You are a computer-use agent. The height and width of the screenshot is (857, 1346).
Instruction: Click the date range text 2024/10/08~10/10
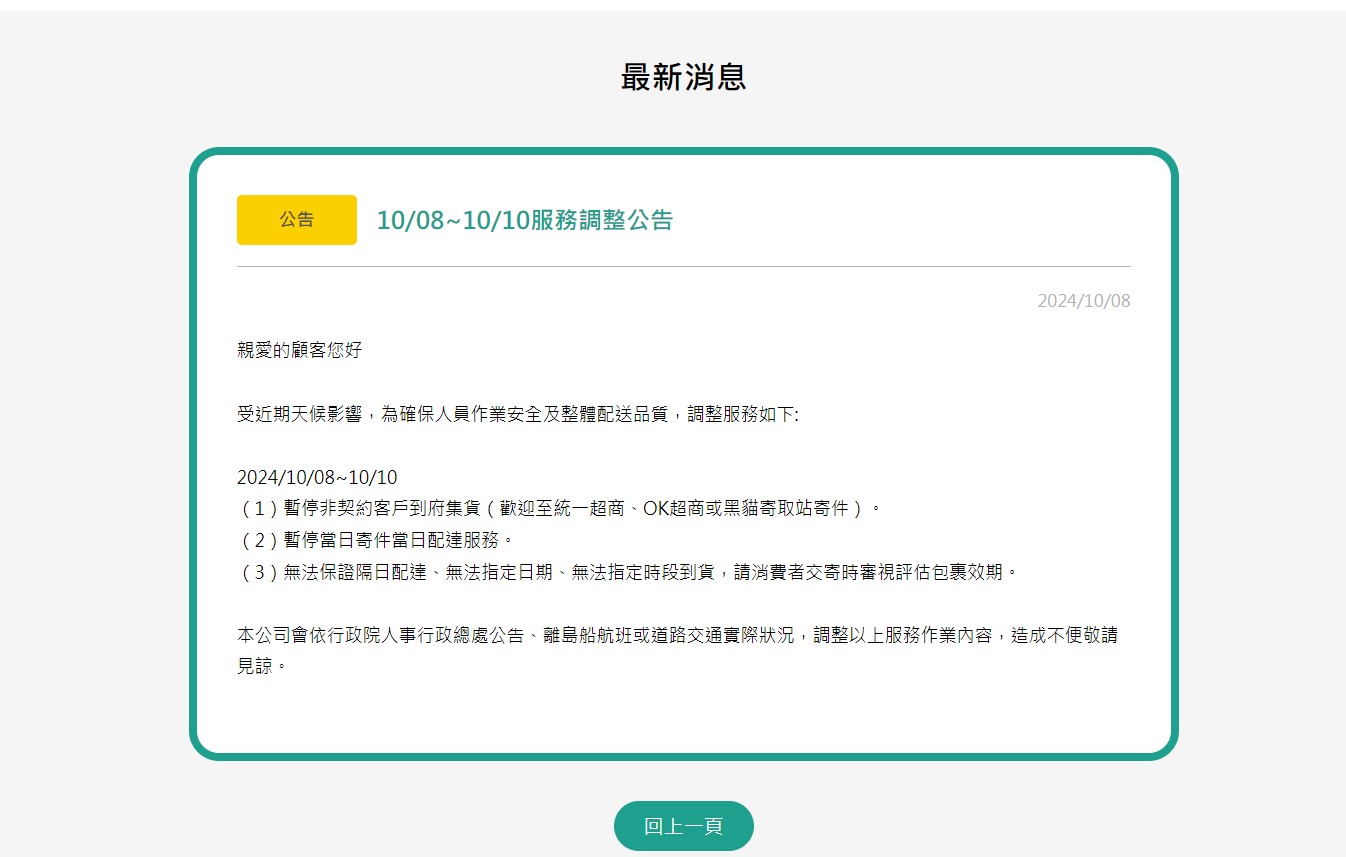click(317, 478)
